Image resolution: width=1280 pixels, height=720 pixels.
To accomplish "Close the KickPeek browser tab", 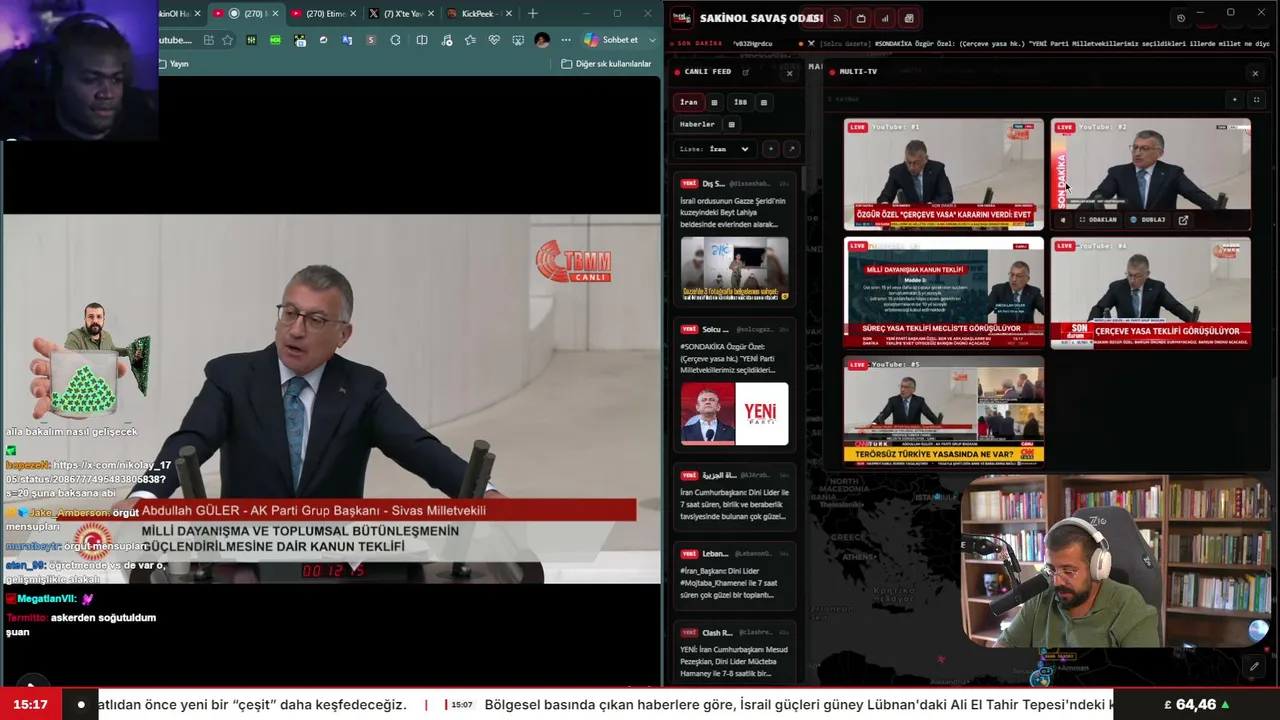I will click(509, 14).
